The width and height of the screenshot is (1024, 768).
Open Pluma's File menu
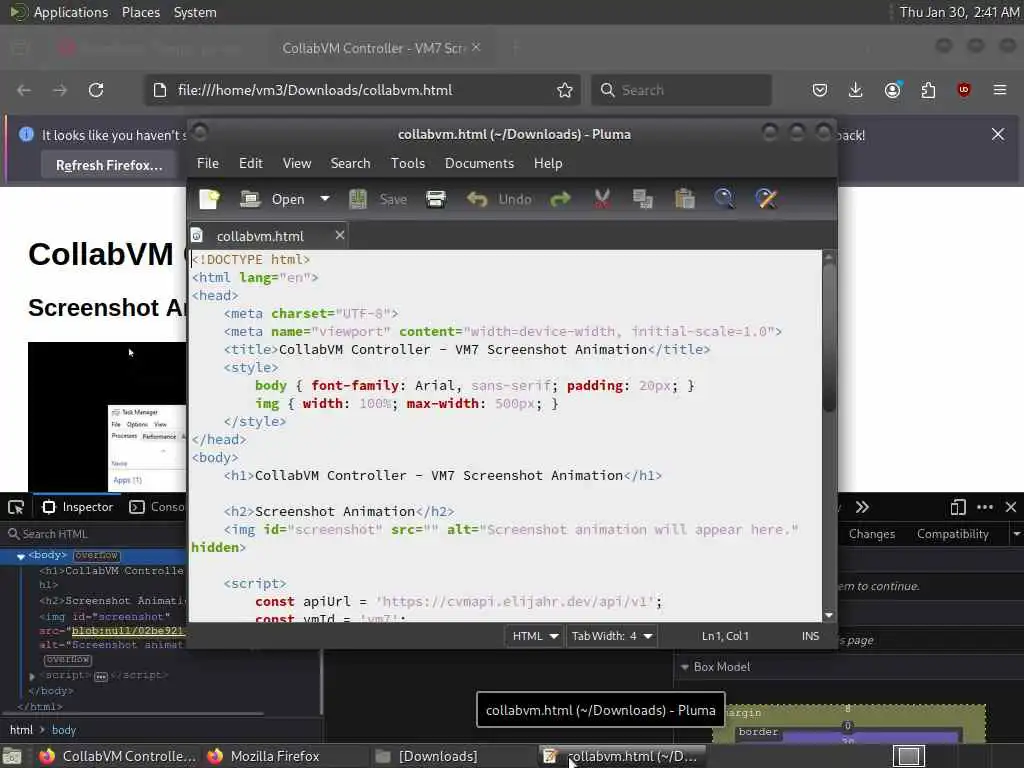pos(208,163)
